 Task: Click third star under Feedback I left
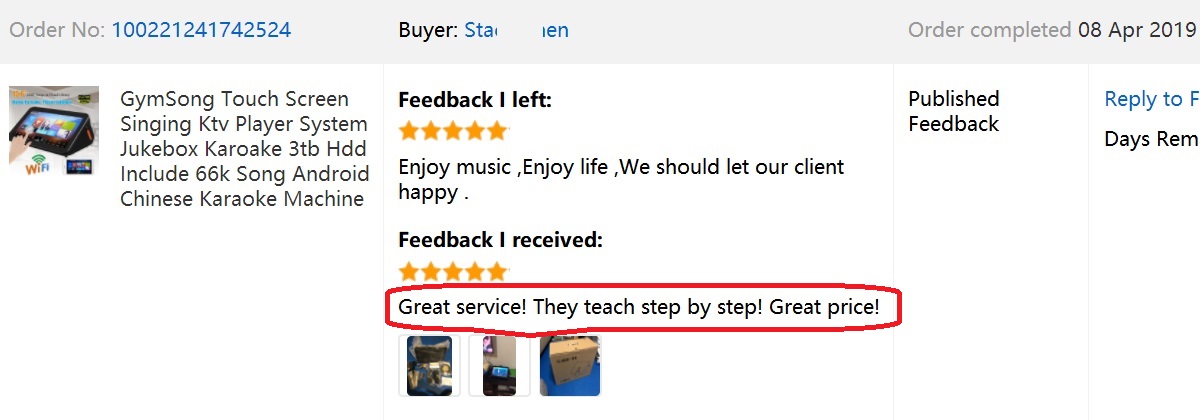(453, 131)
